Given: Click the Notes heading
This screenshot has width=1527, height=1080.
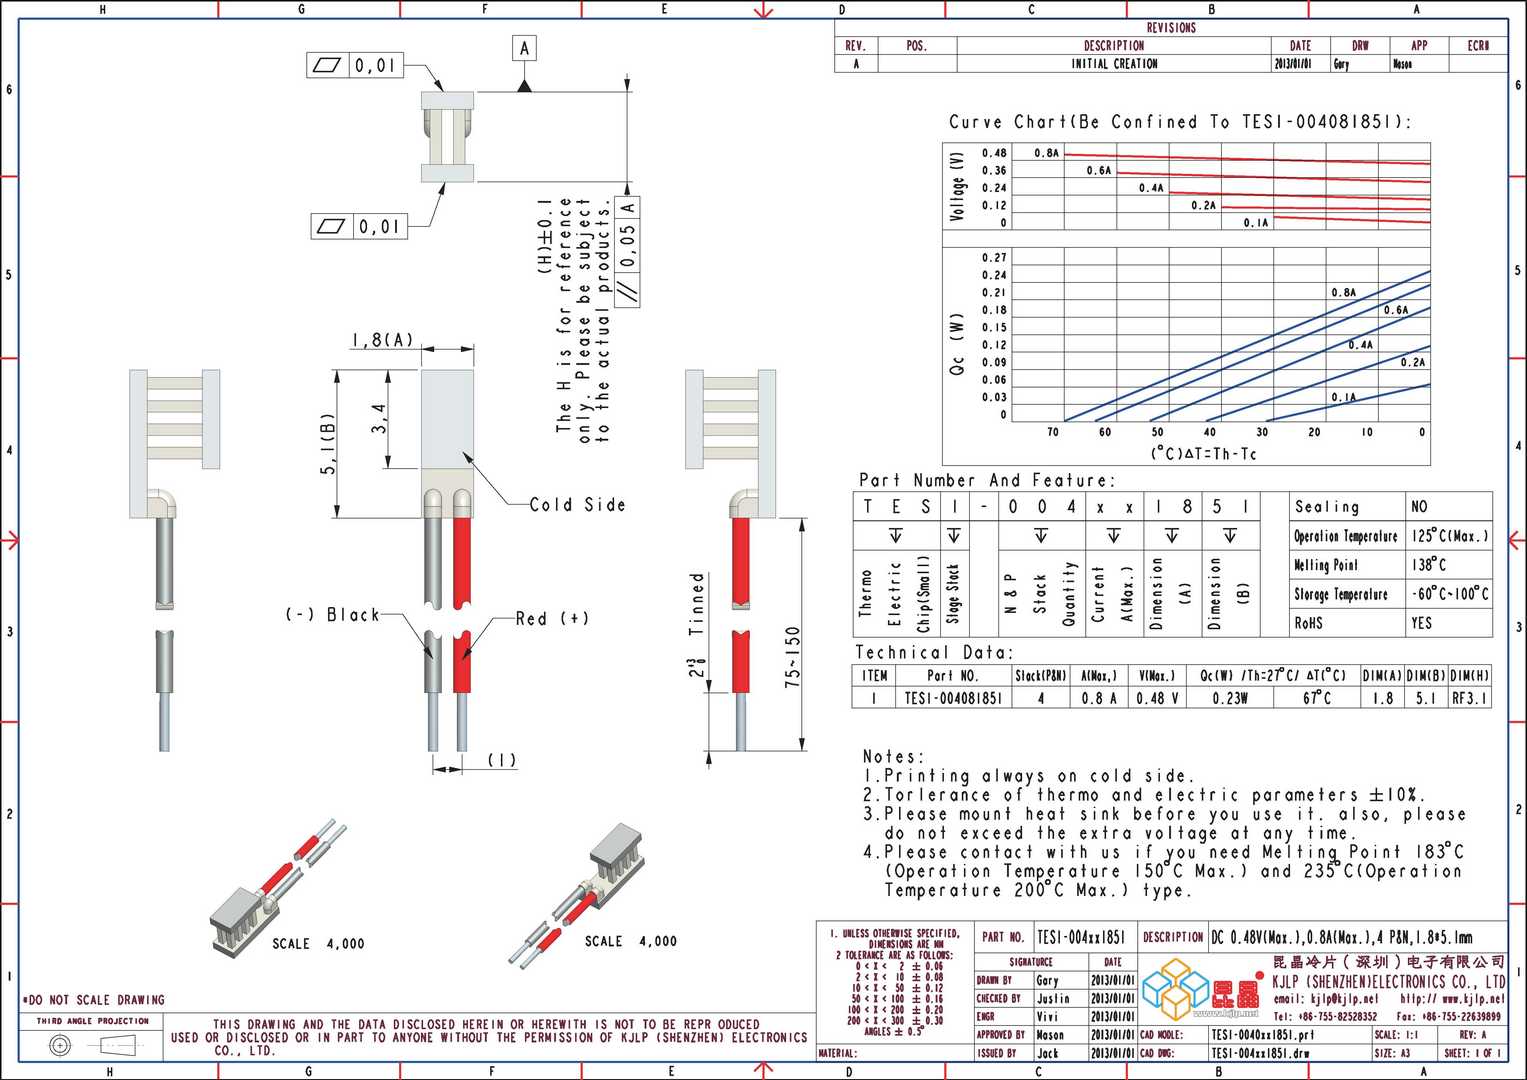Looking at the screenshot, I should click(x=894, y=756).
